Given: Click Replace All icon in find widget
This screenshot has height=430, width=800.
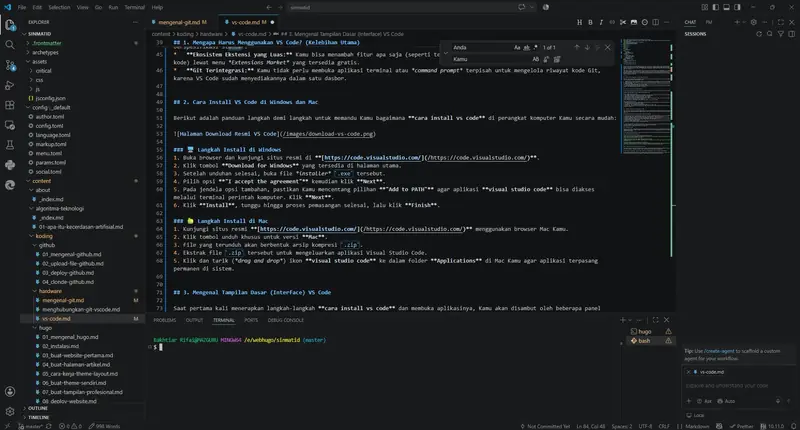Looking at the screenshot, I should (x=557, y=59).
